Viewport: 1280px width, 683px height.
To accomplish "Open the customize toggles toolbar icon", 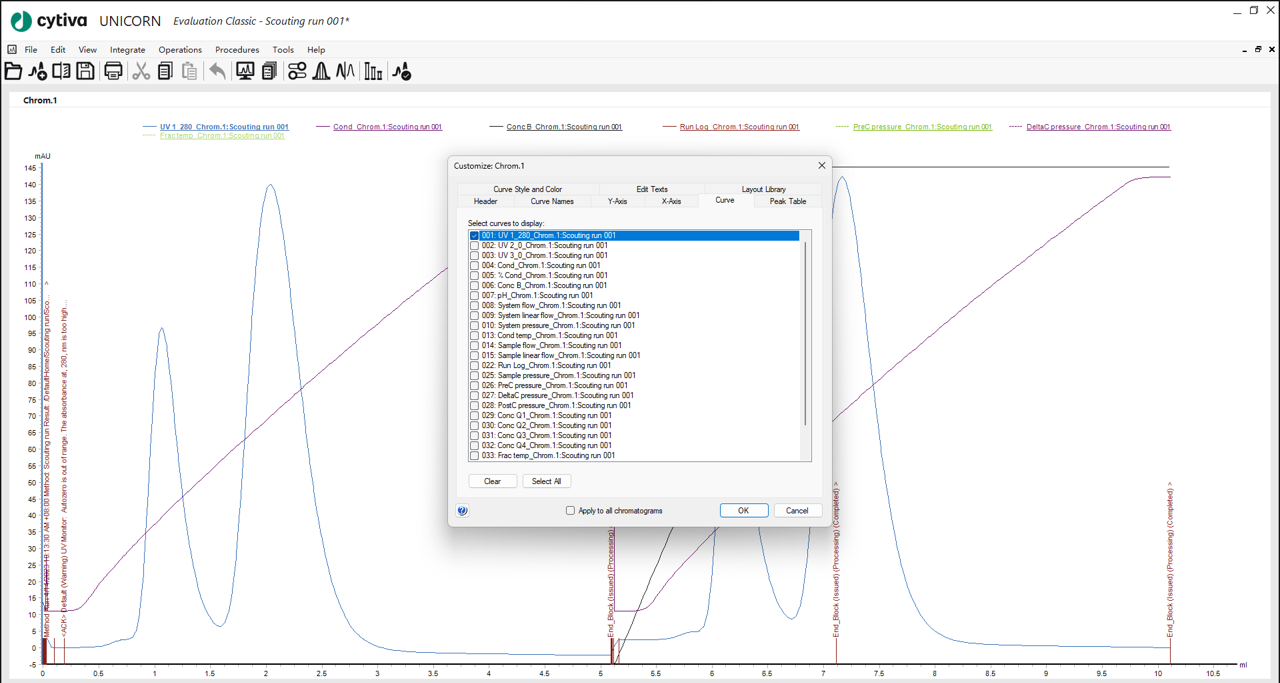I will click(297, 71).
